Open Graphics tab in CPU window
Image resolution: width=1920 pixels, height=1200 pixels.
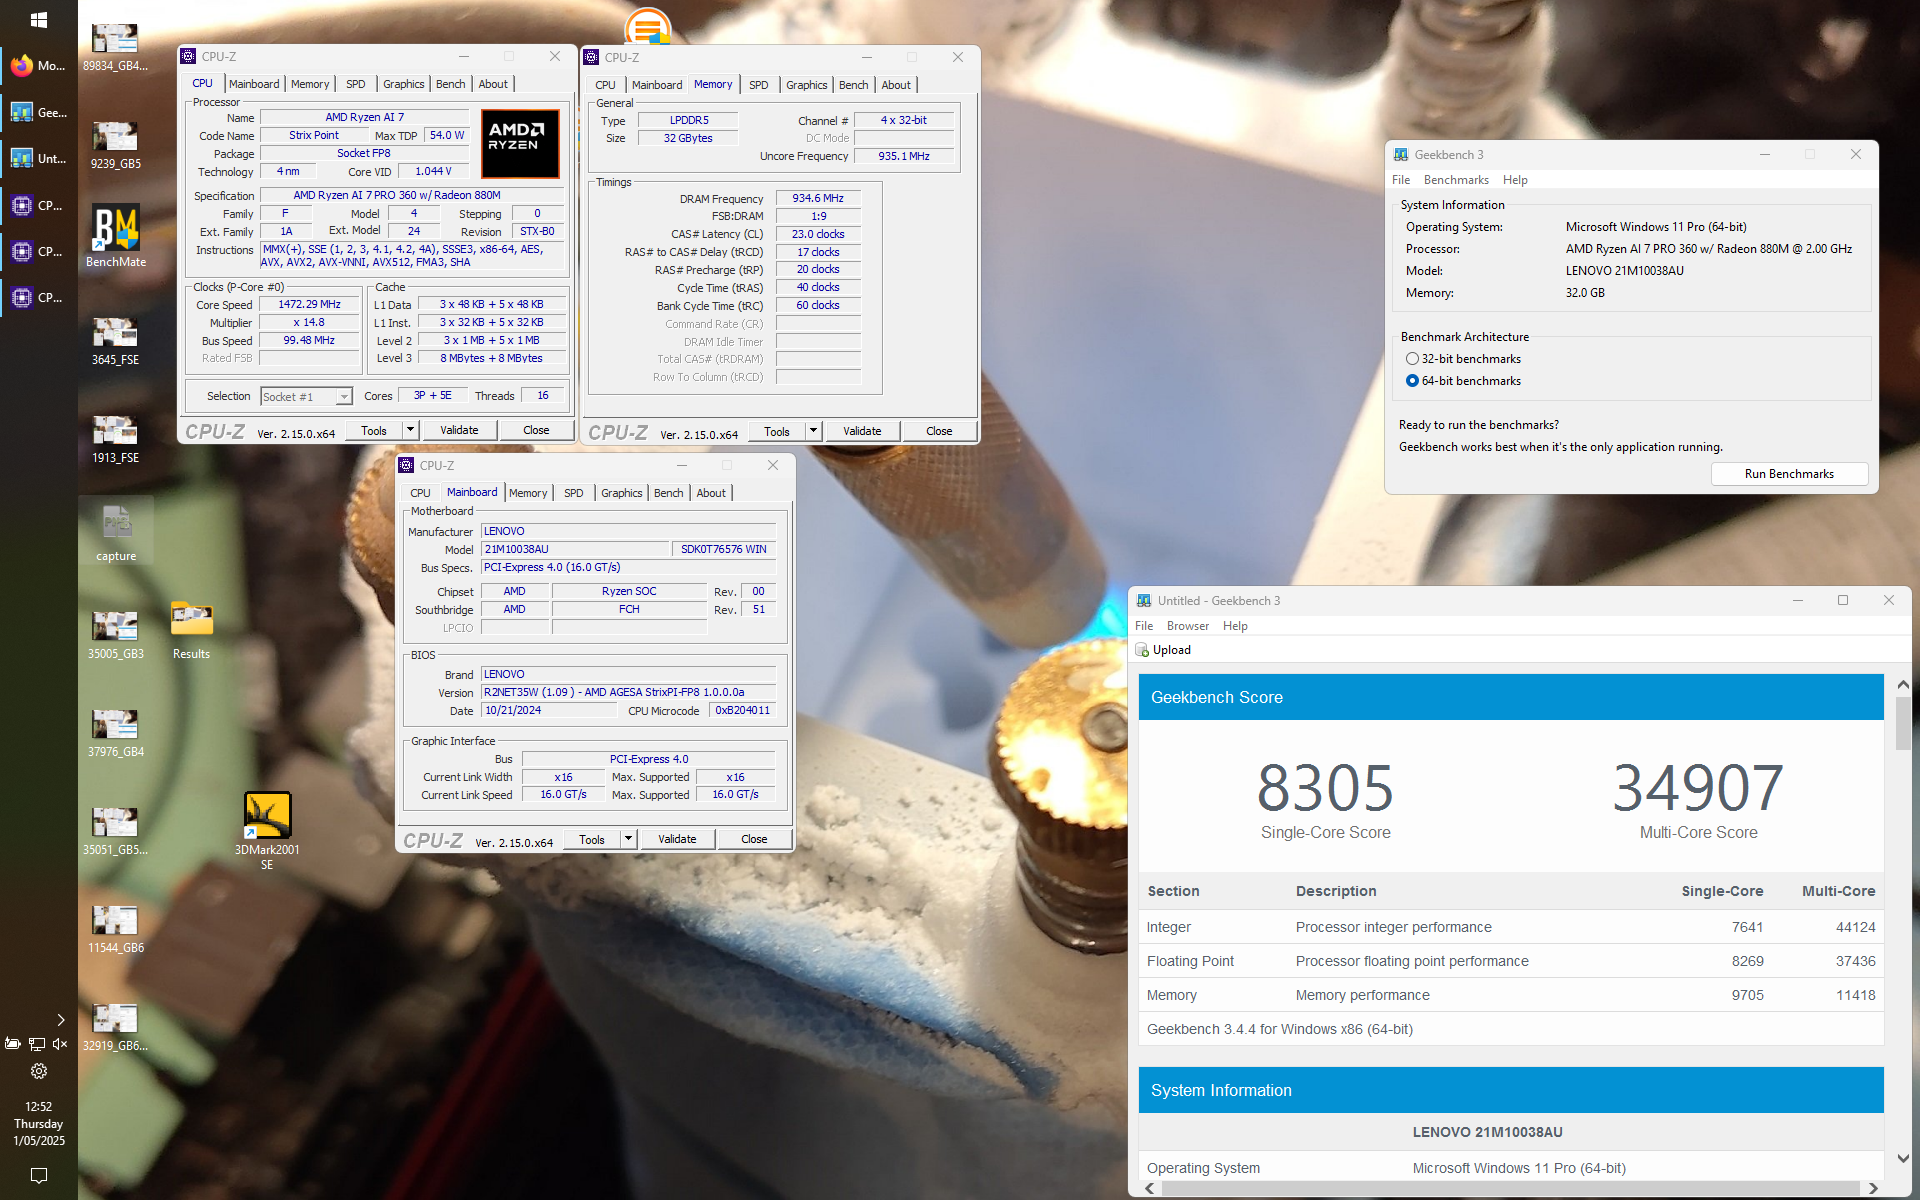pos(404,84)
